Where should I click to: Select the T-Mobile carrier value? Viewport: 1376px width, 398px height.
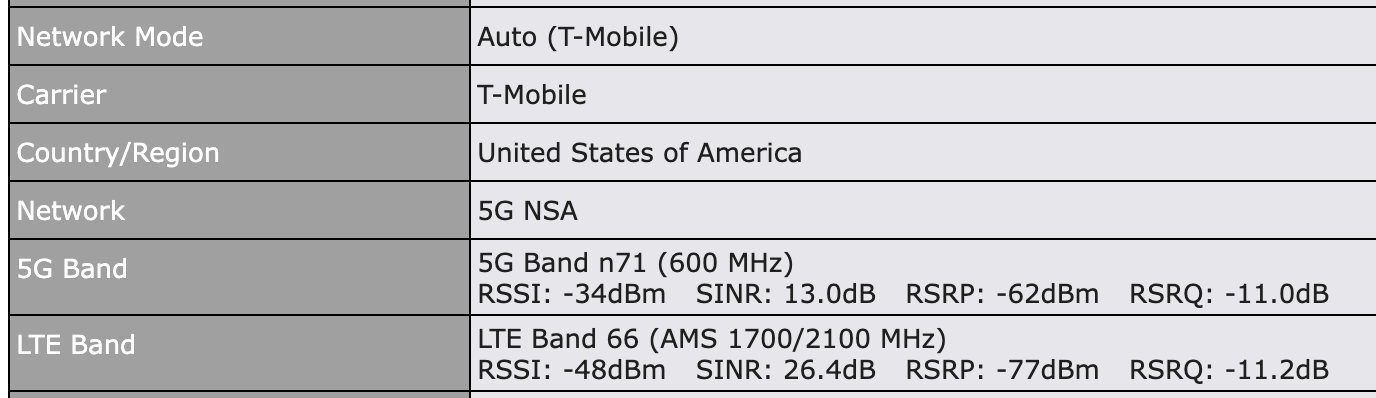532,96
